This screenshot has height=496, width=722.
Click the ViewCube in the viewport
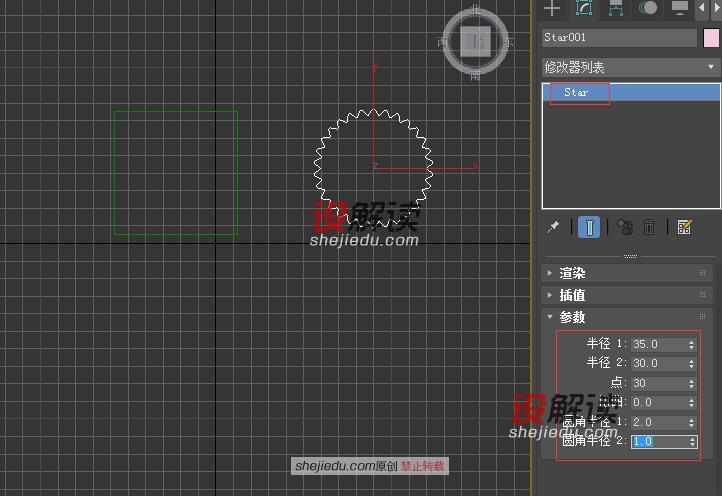click(x=477, y=42)
